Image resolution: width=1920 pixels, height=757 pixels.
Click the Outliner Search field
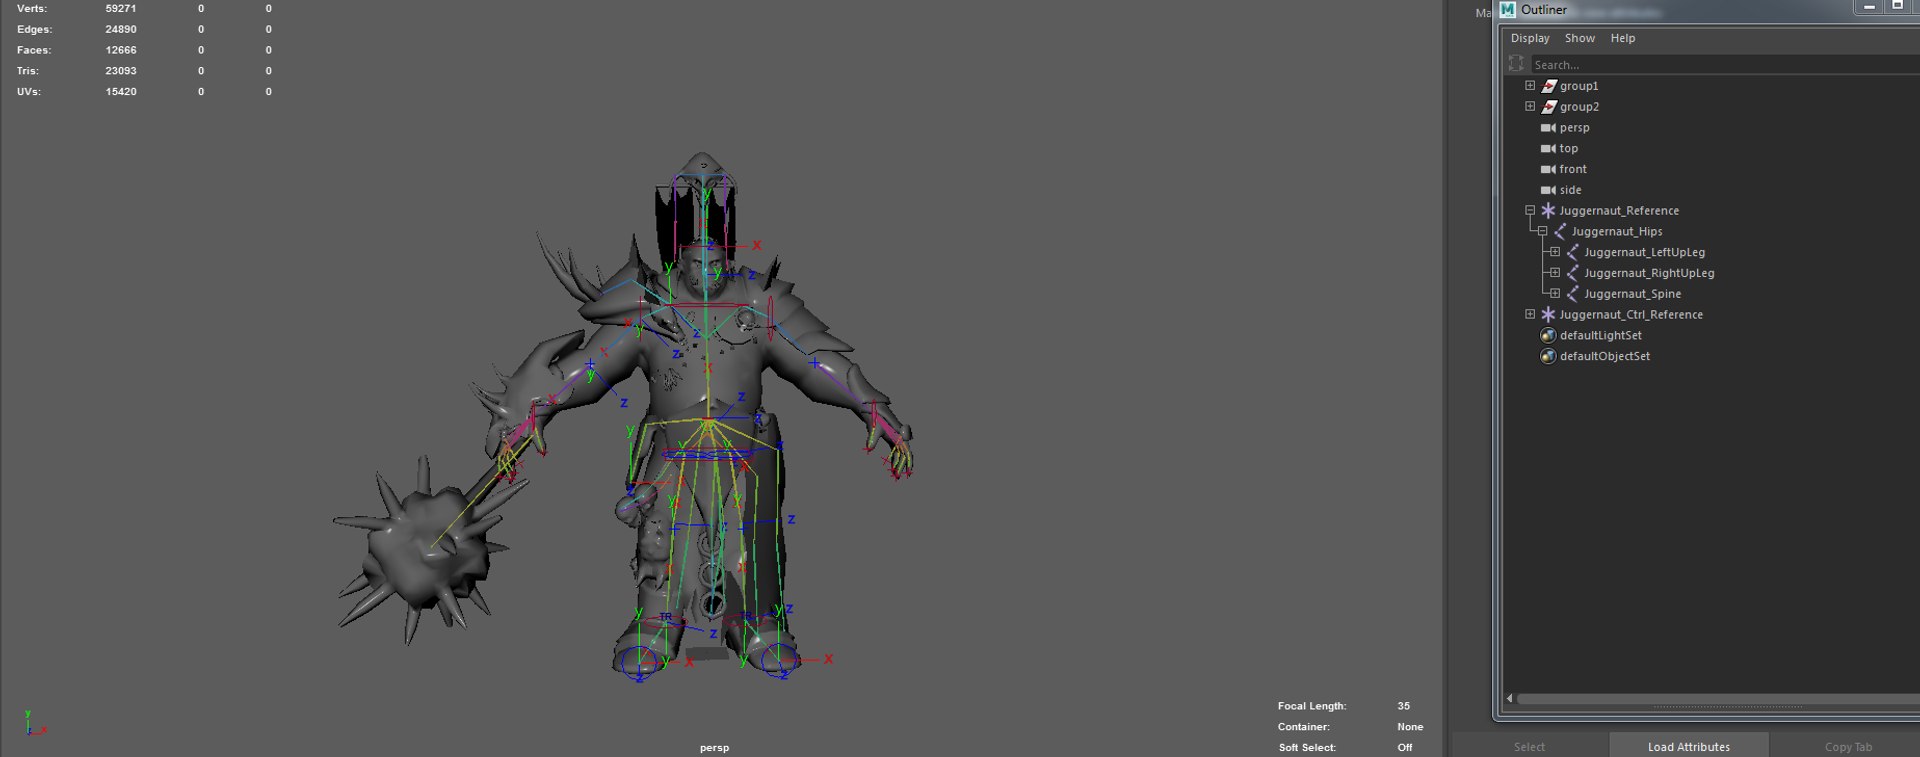coord(1724,64)
